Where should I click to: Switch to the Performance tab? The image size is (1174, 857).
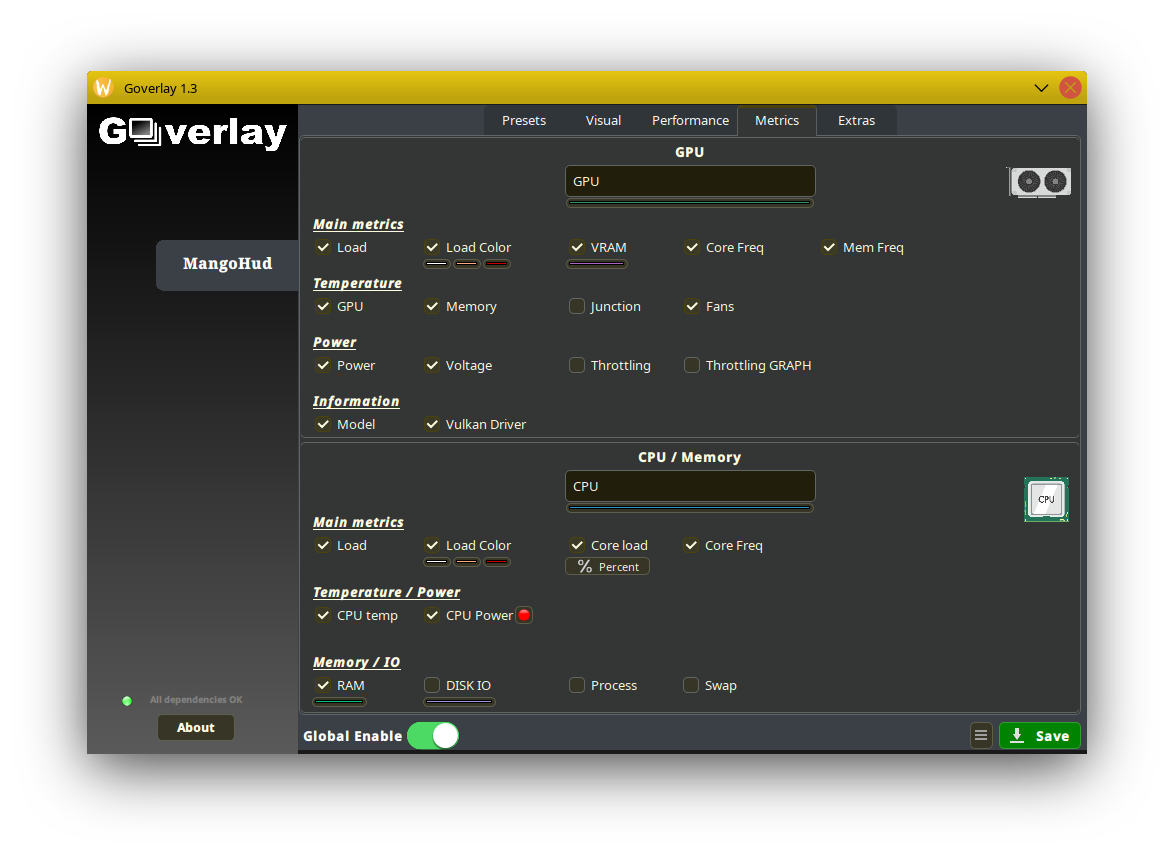click(690, 121)
